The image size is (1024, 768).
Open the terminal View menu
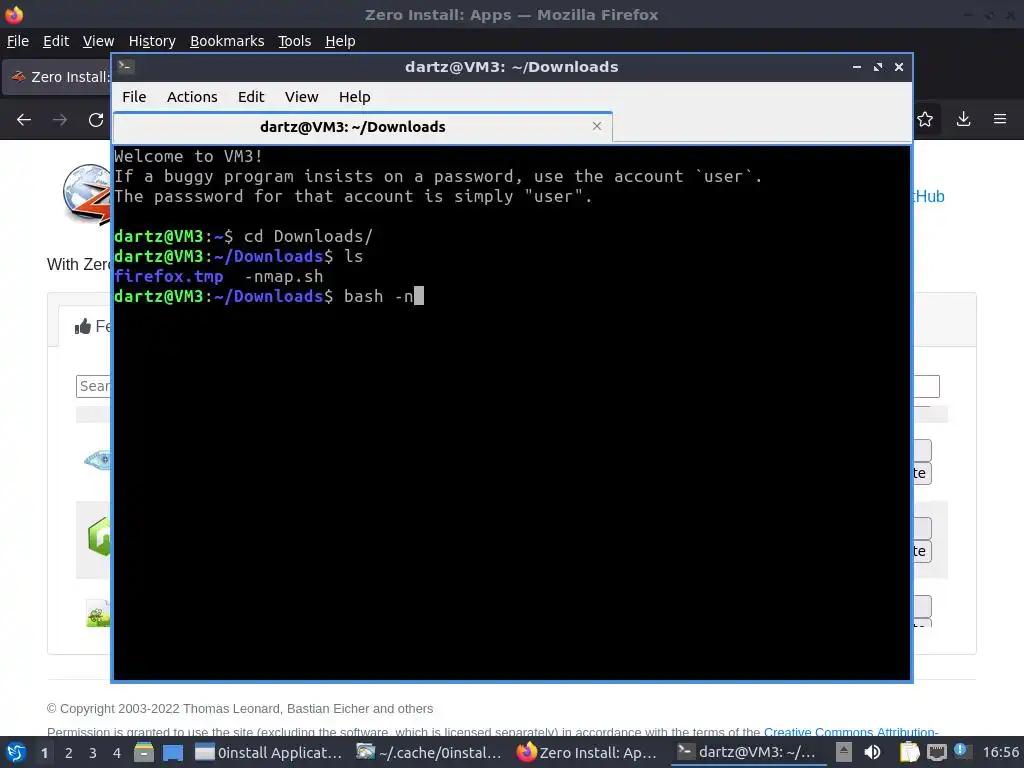click(x=301, y=97)
